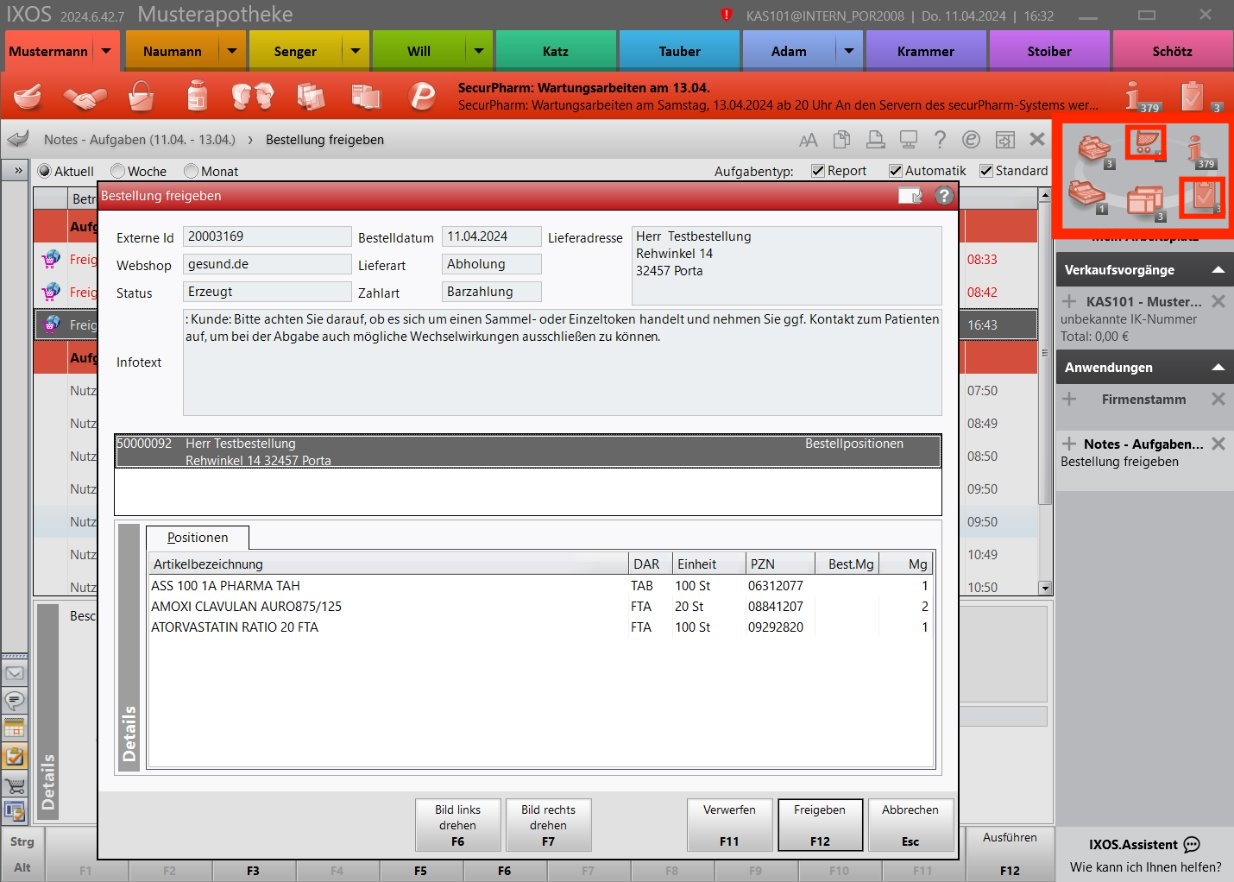
Task: Switch to the Stoiber user tab
Action: point(1049,51)
